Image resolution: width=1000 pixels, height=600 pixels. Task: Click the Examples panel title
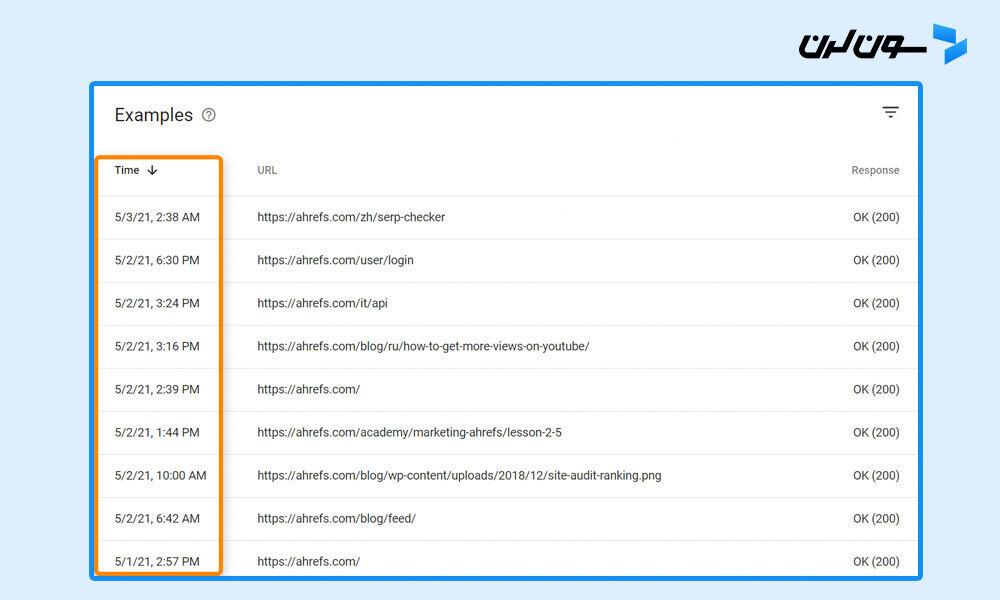[x=154, y=115]
